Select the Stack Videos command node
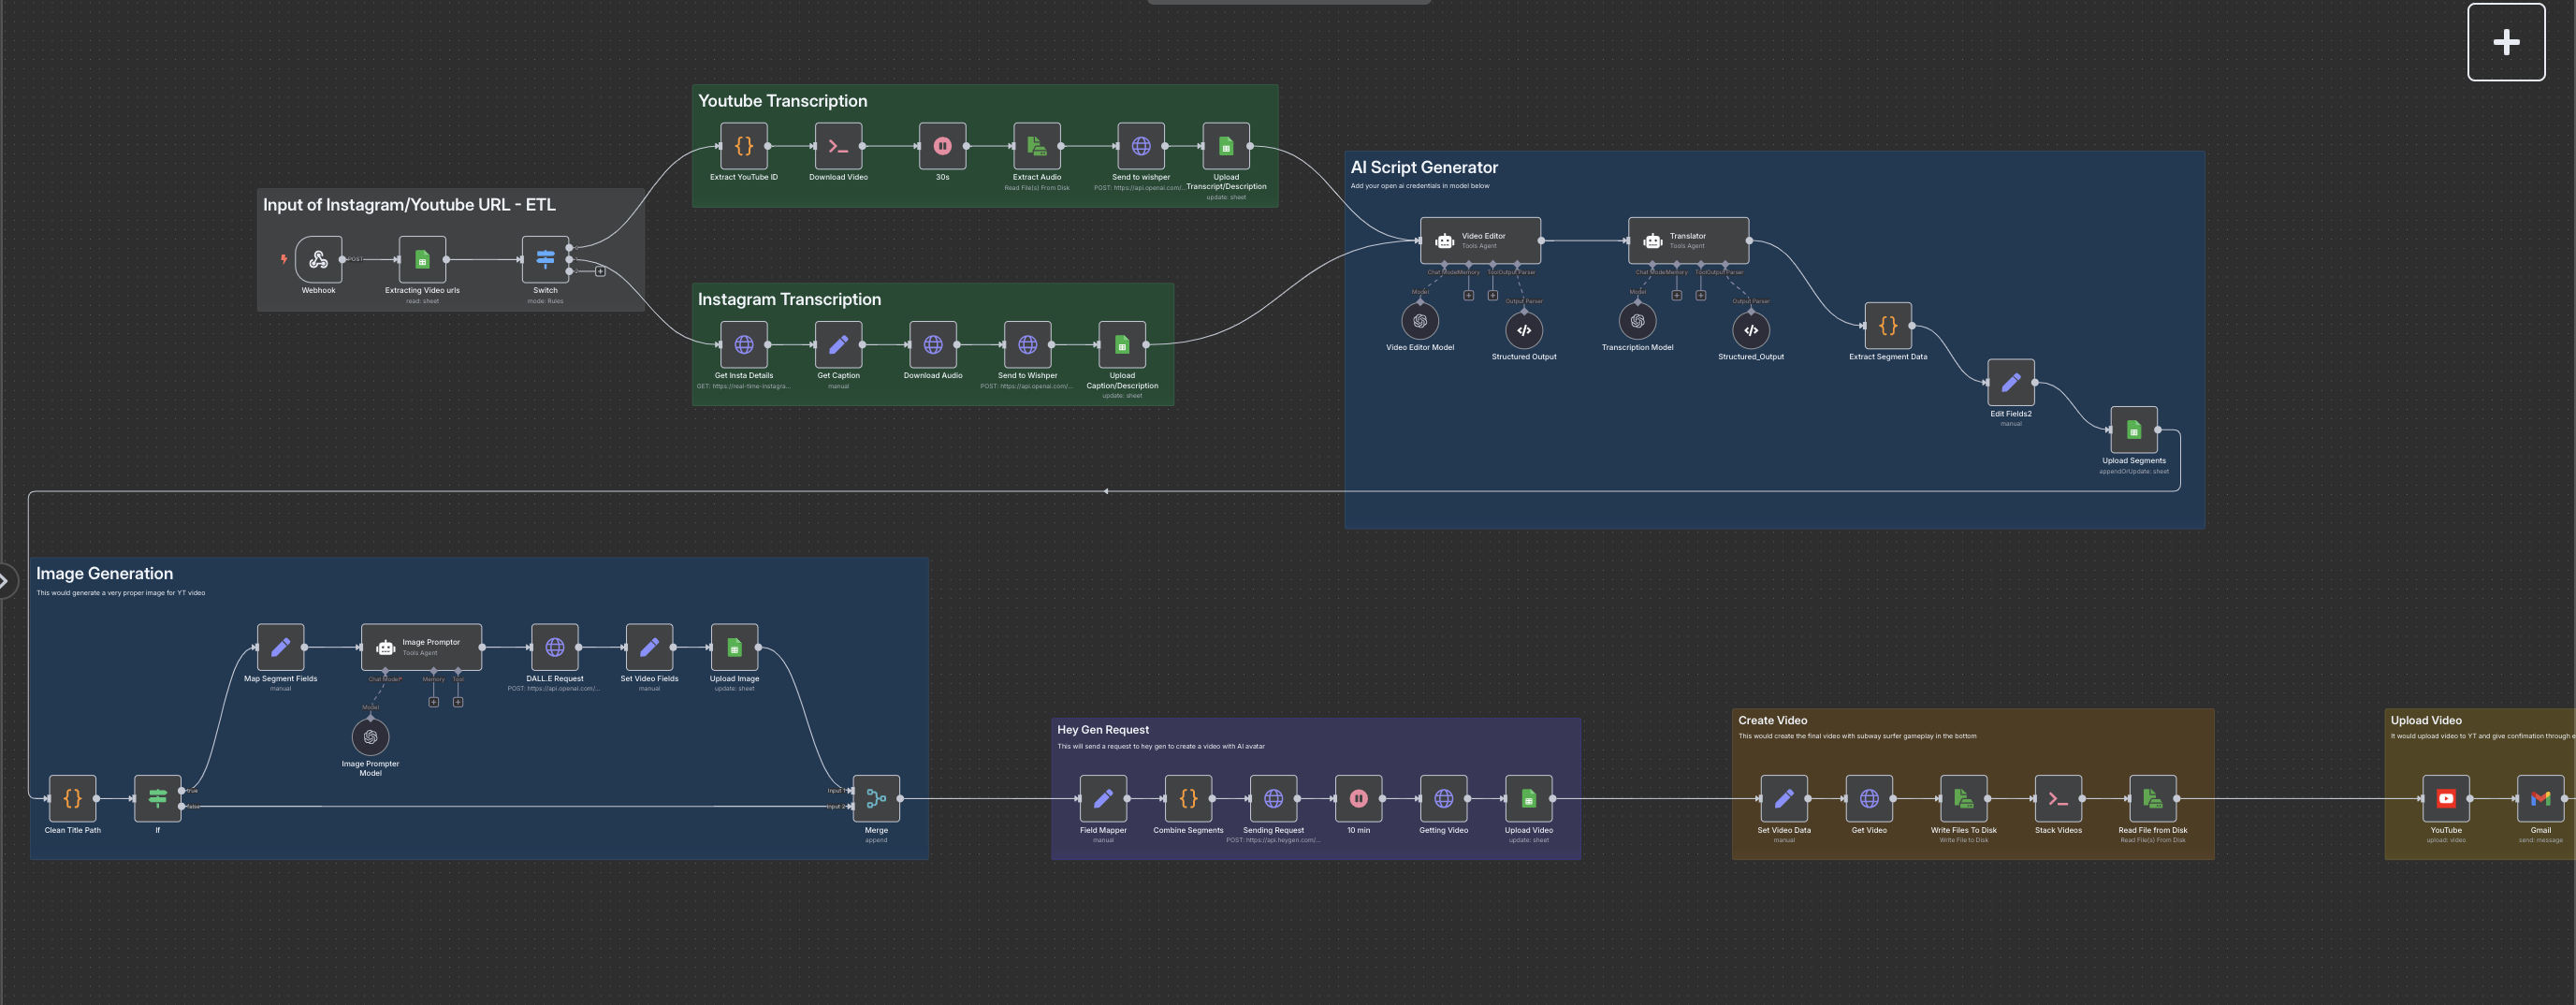 pyautogui.click(x=2058, y=799)
